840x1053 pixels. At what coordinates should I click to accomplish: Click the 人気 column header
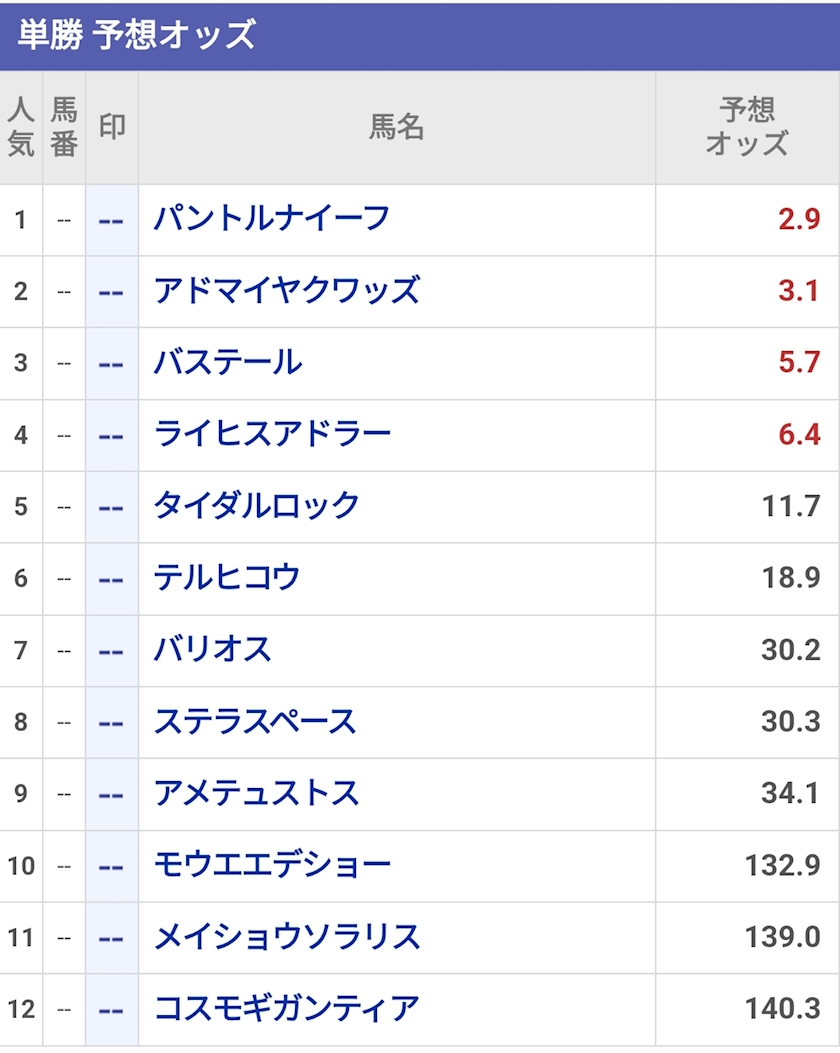click(21, 127)
